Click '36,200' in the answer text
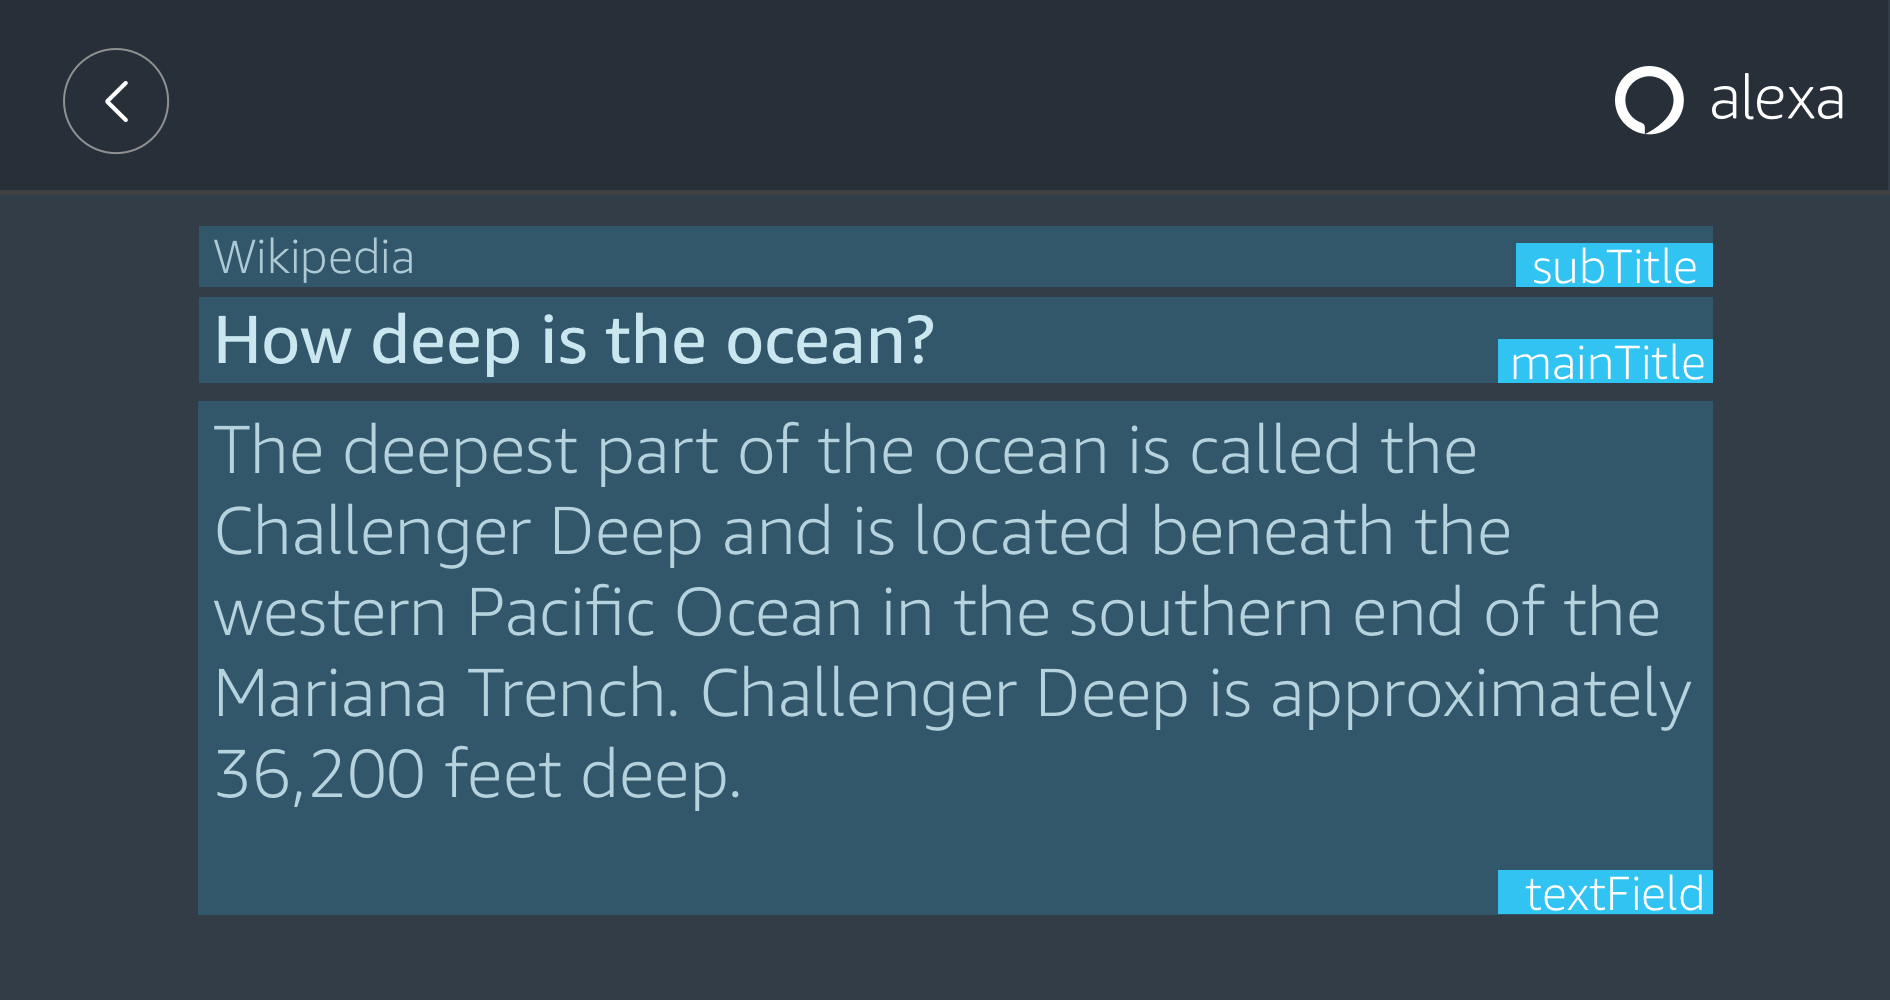The image size is (1890, 1000). (x=320, y=774)
